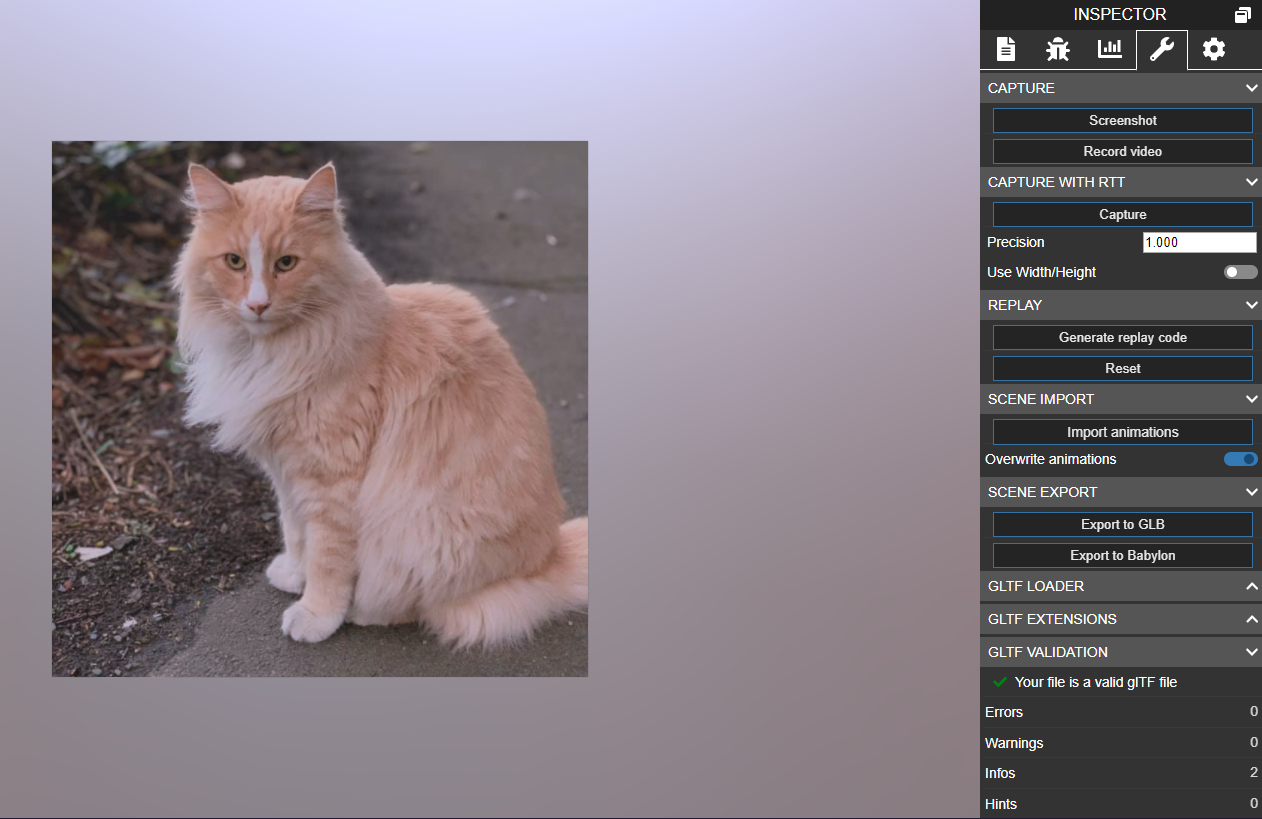Screen dimensions: 1262x819
Task: Click the Hints row
Action: (1121, 804)
